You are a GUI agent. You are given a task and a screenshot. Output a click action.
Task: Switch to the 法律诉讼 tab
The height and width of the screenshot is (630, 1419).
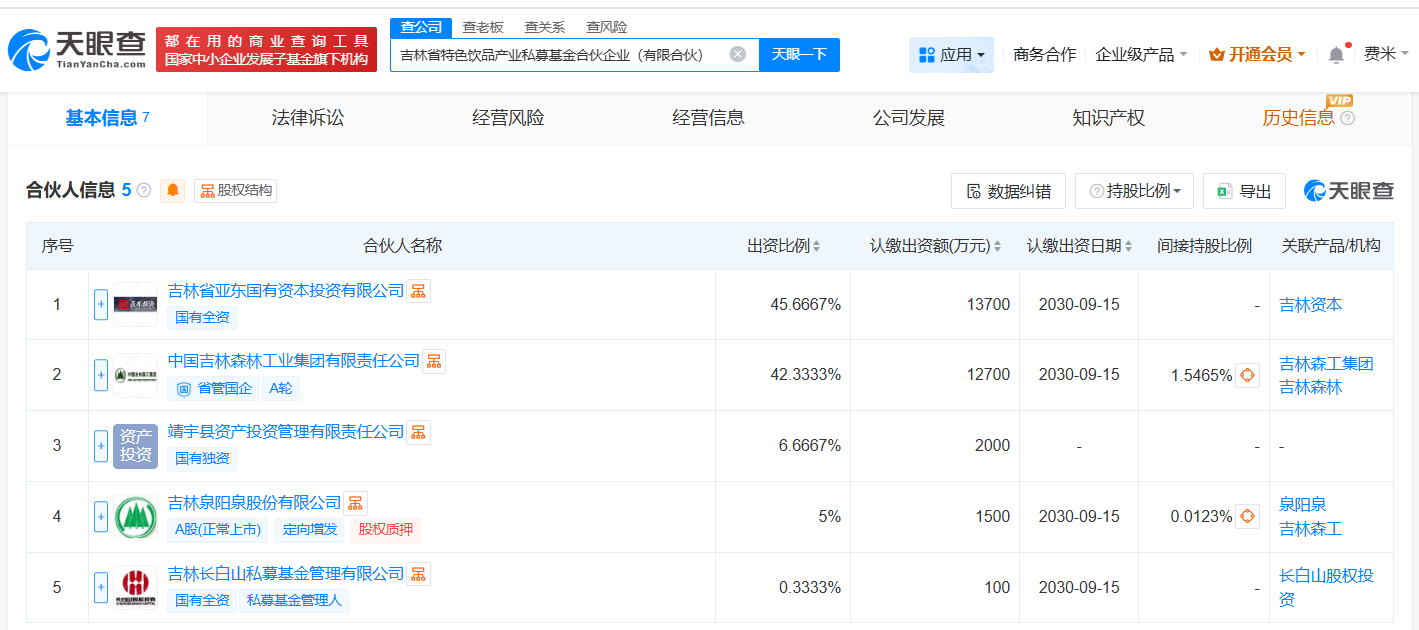point(308,118)
